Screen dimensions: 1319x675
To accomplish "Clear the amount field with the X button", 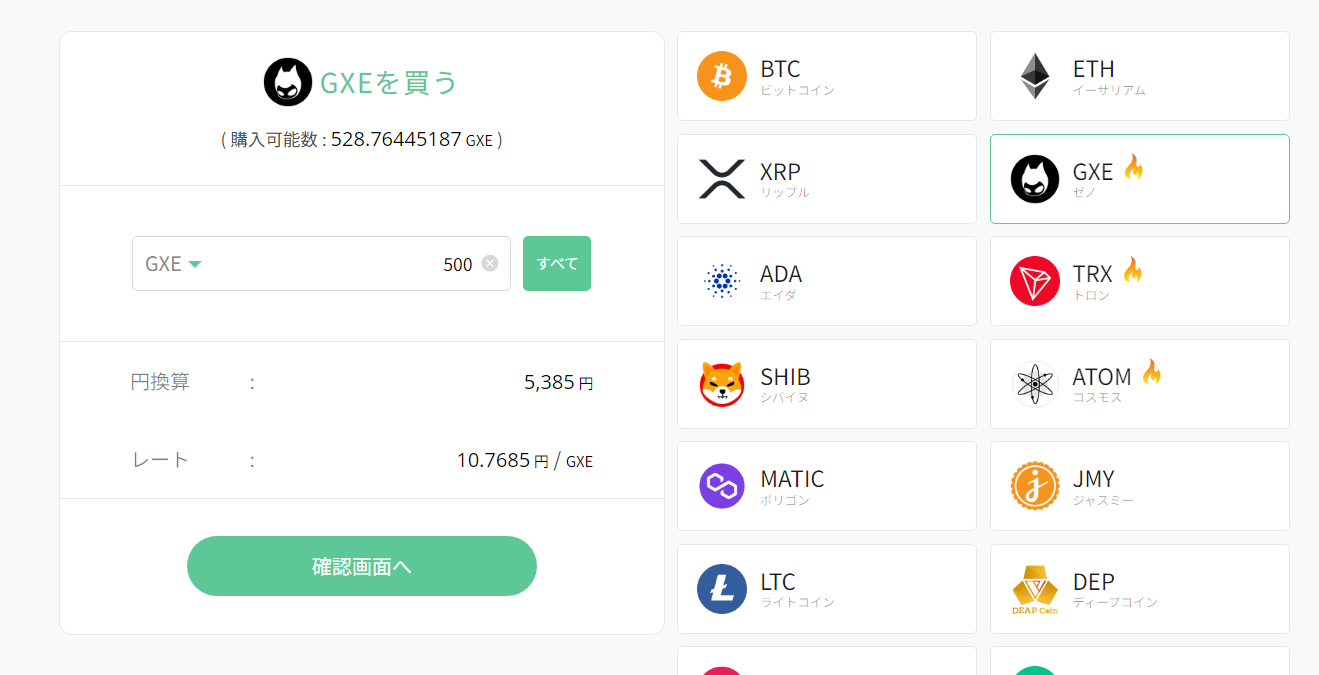I will 490,263.
